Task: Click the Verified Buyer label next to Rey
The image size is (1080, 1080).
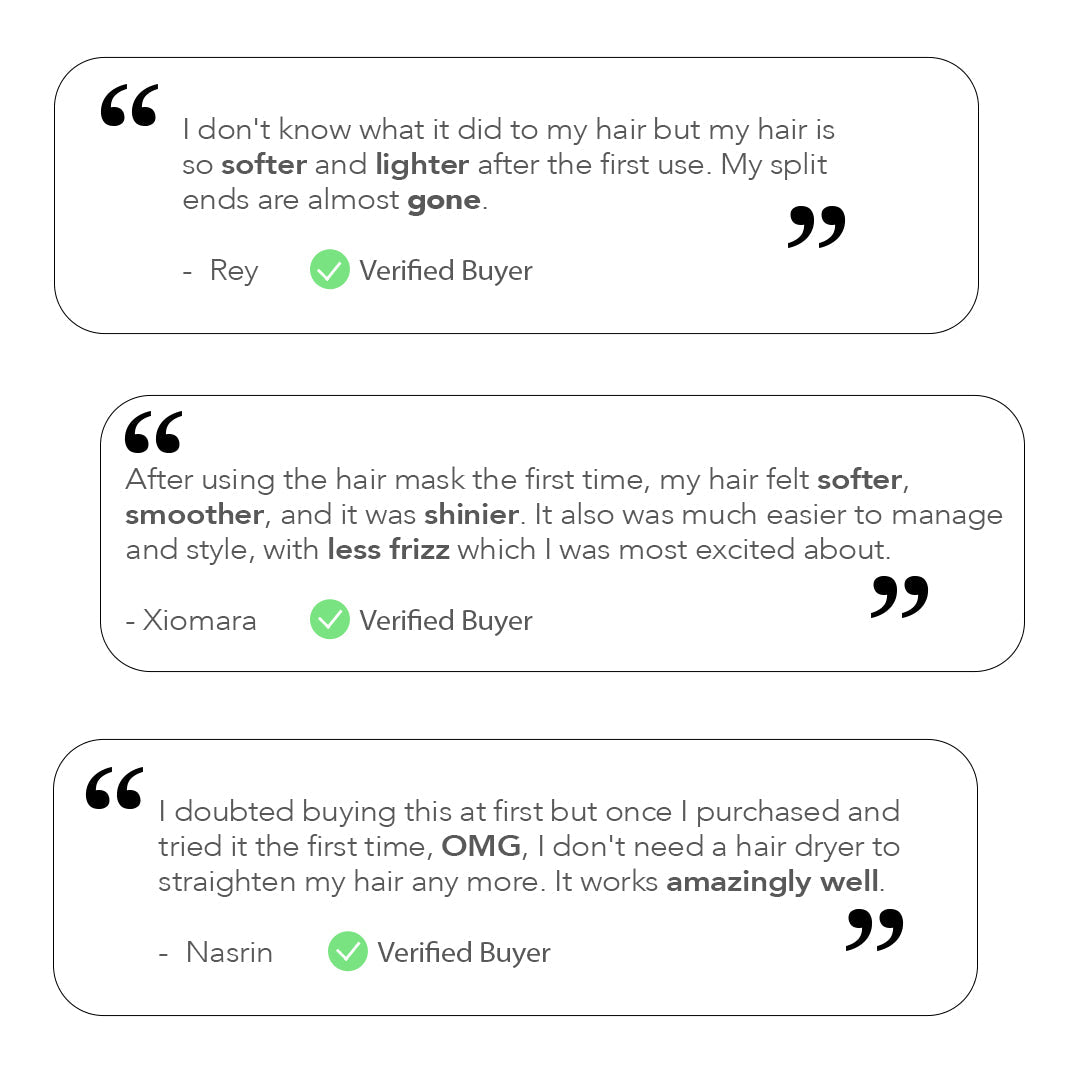Action: [x=446, y=270]
